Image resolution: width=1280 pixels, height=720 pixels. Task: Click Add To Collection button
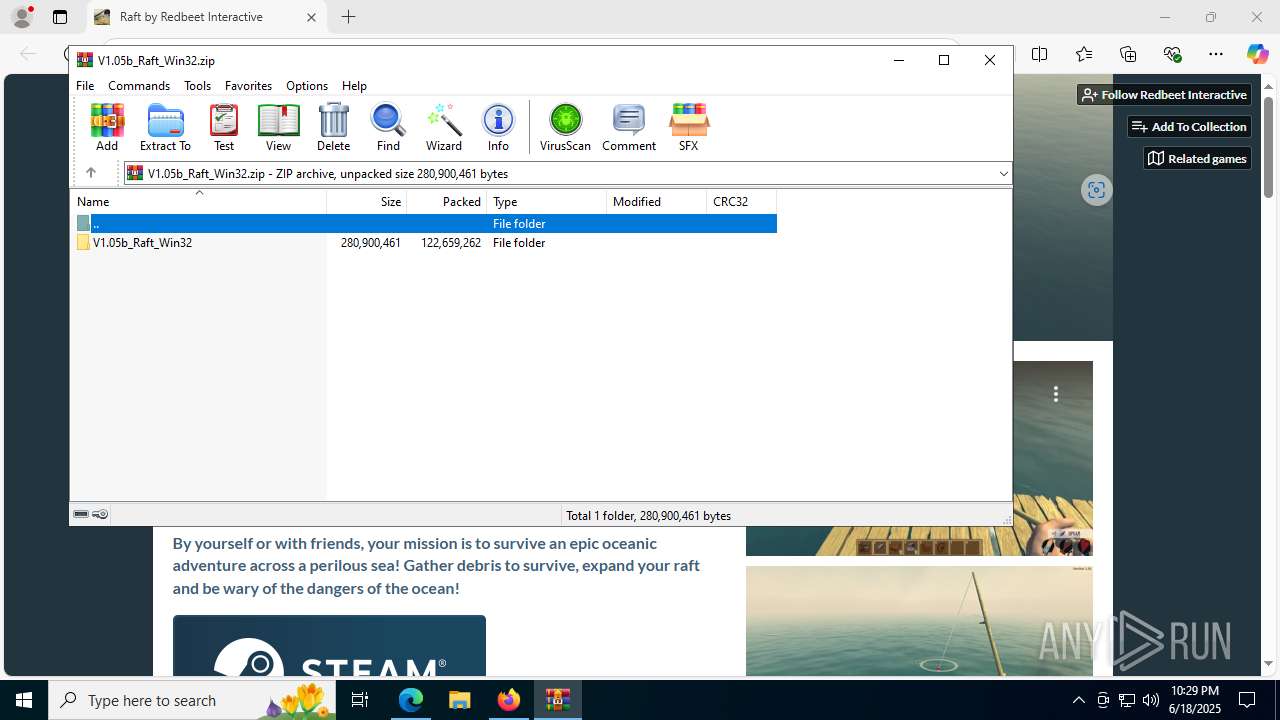coord(1189,126)
